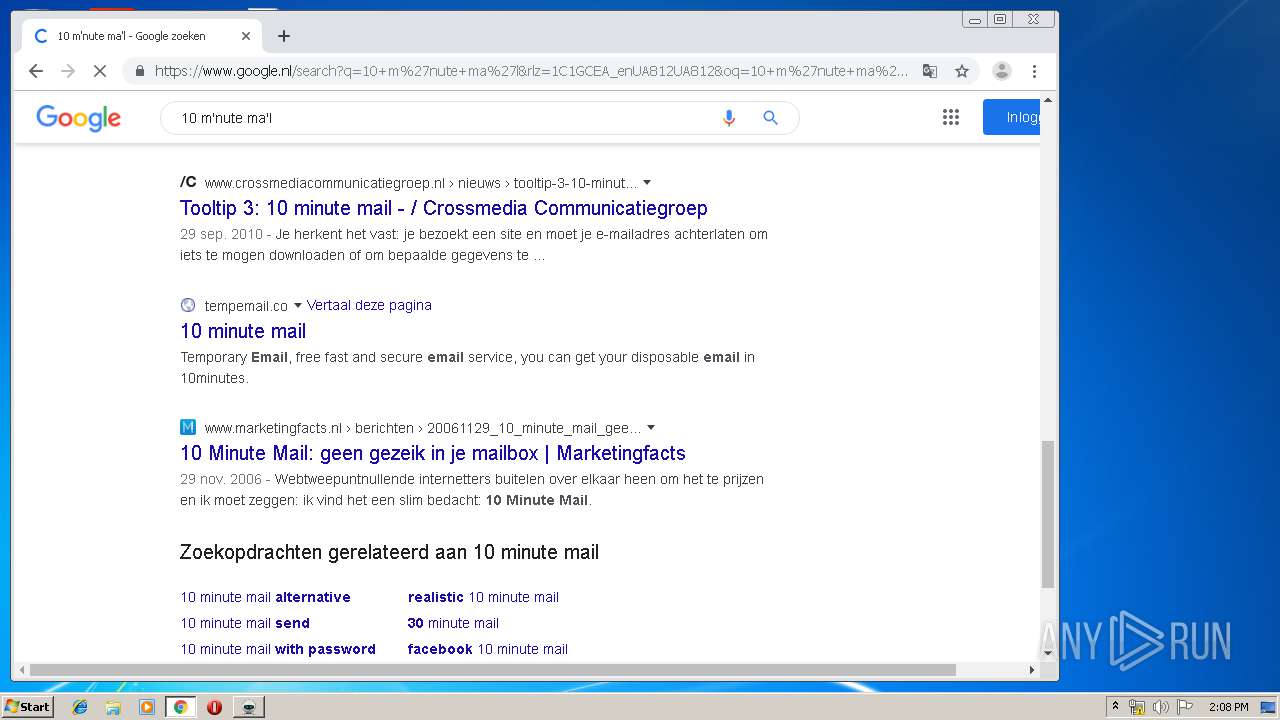Click the horizontal scrollbar thumb
1280x720 pixels.
493,670
